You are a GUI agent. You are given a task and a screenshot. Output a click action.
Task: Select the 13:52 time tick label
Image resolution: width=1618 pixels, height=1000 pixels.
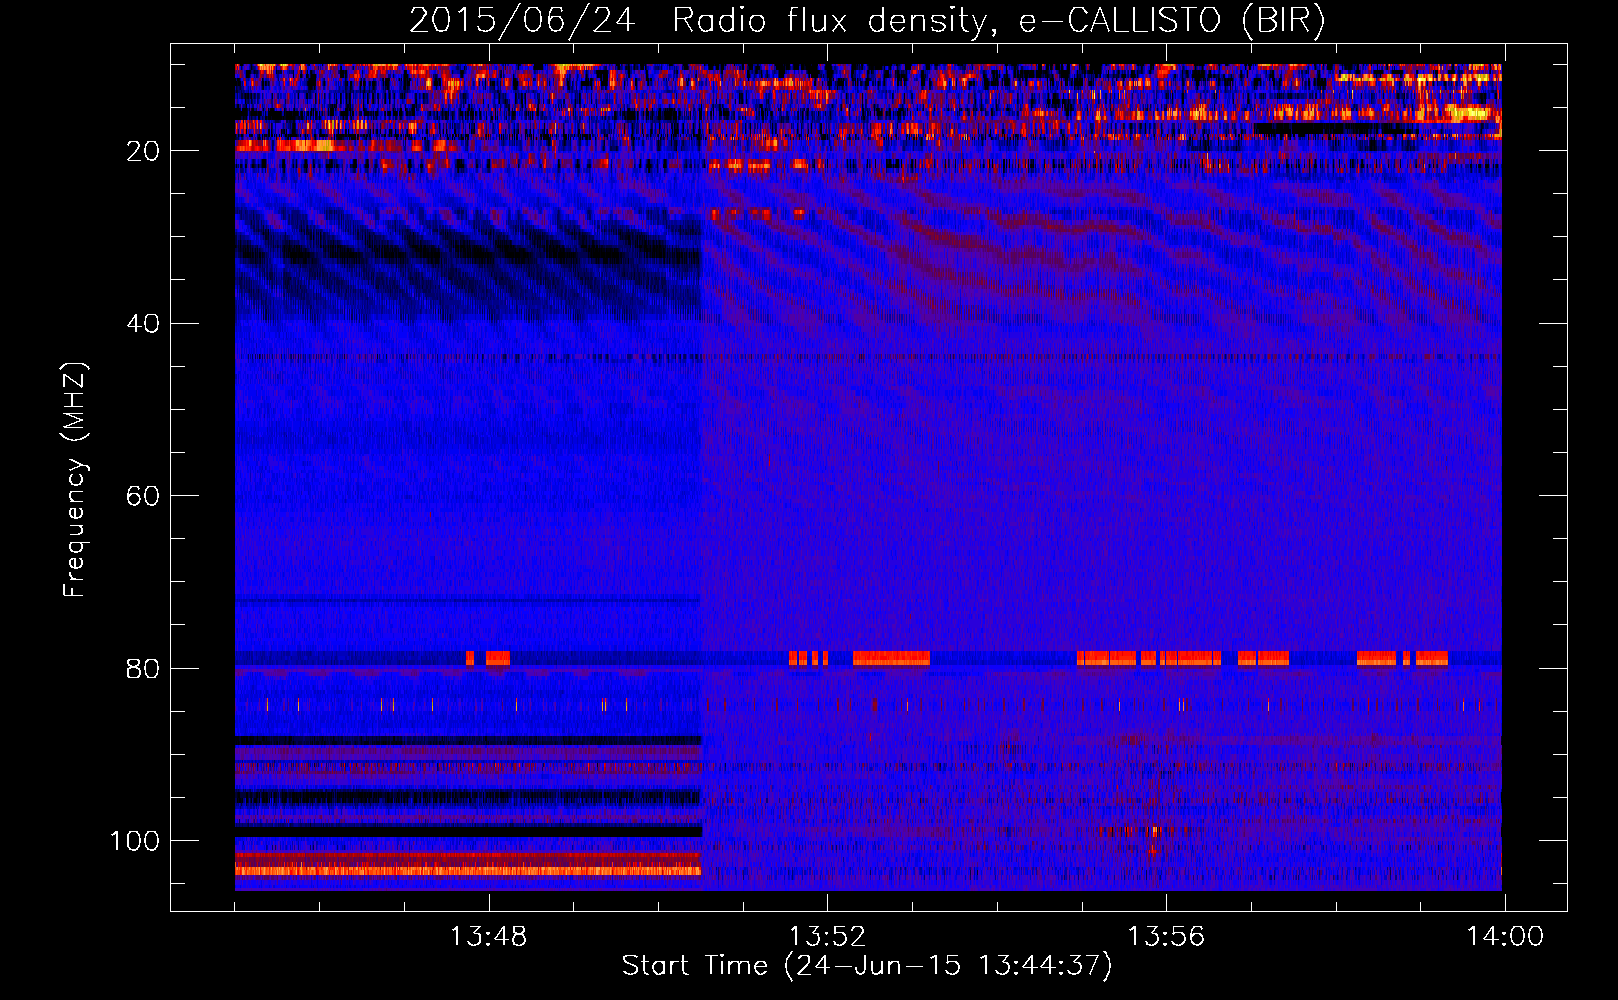tap(827, 937)
